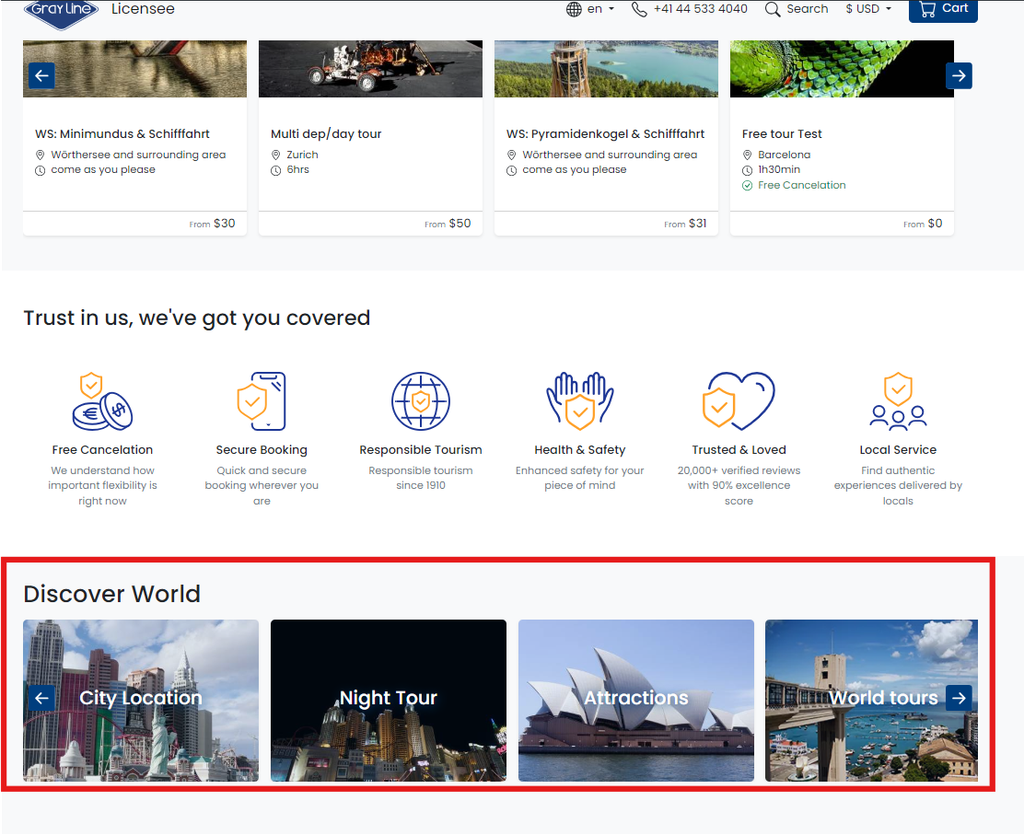Click the 'Responsible Tourism' feature heading
This screenshot has height=834, width=1024.
421,450
